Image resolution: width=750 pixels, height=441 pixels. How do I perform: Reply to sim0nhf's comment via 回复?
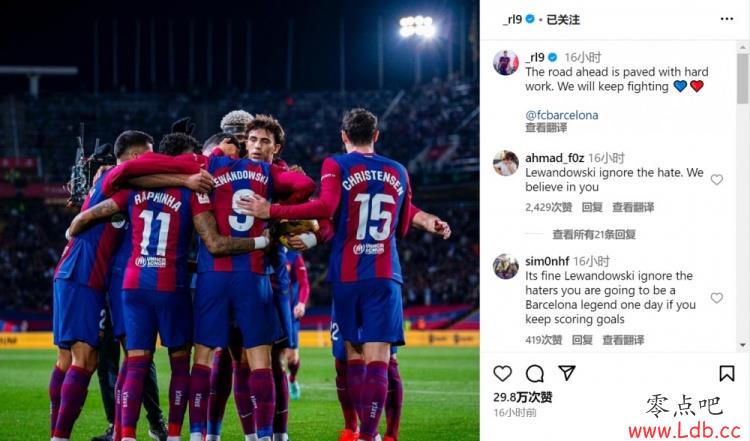[x=582, y=340]
